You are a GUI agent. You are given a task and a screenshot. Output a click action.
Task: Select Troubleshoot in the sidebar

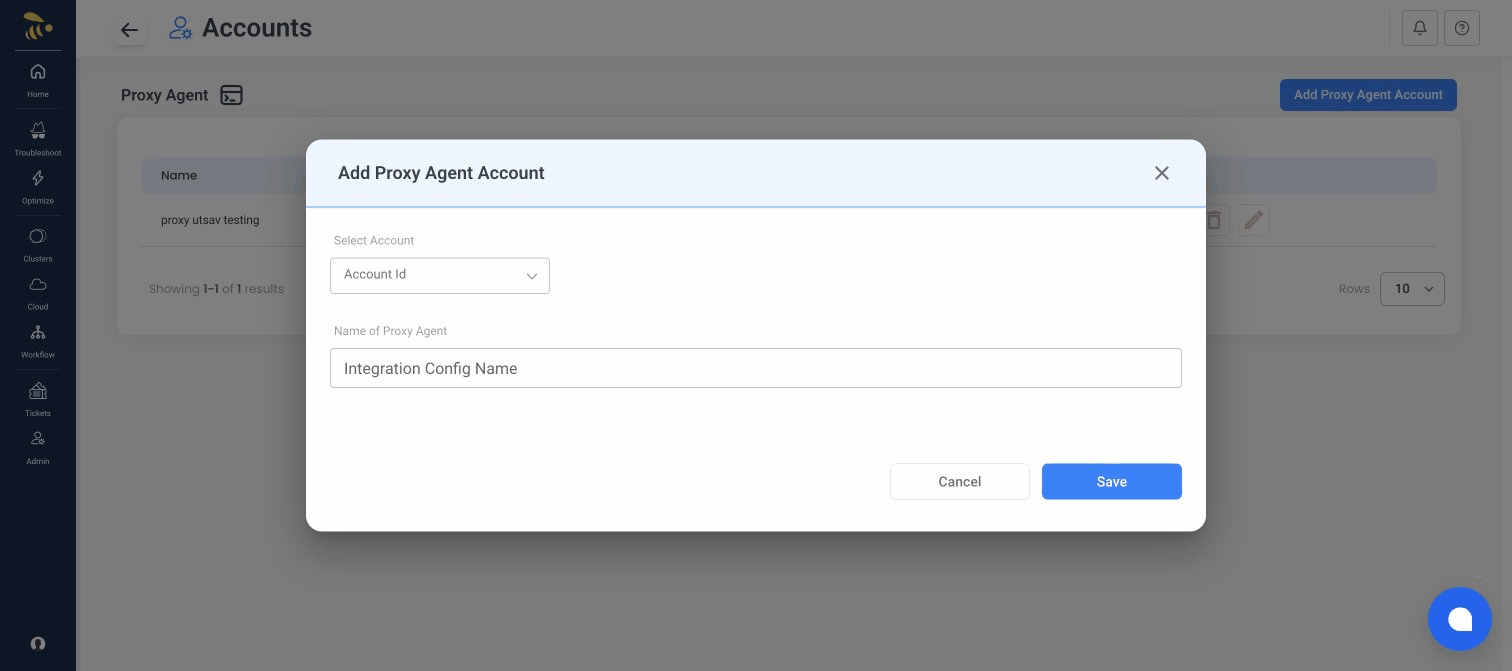(x=37, y=139)
